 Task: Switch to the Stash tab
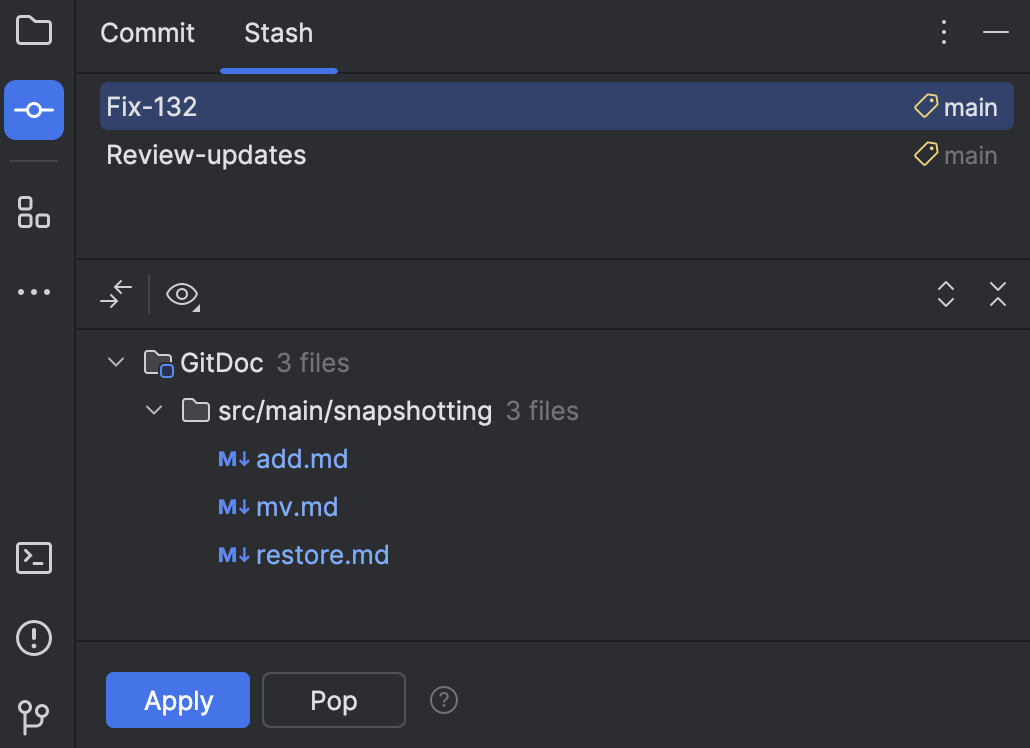coord(278,33)
